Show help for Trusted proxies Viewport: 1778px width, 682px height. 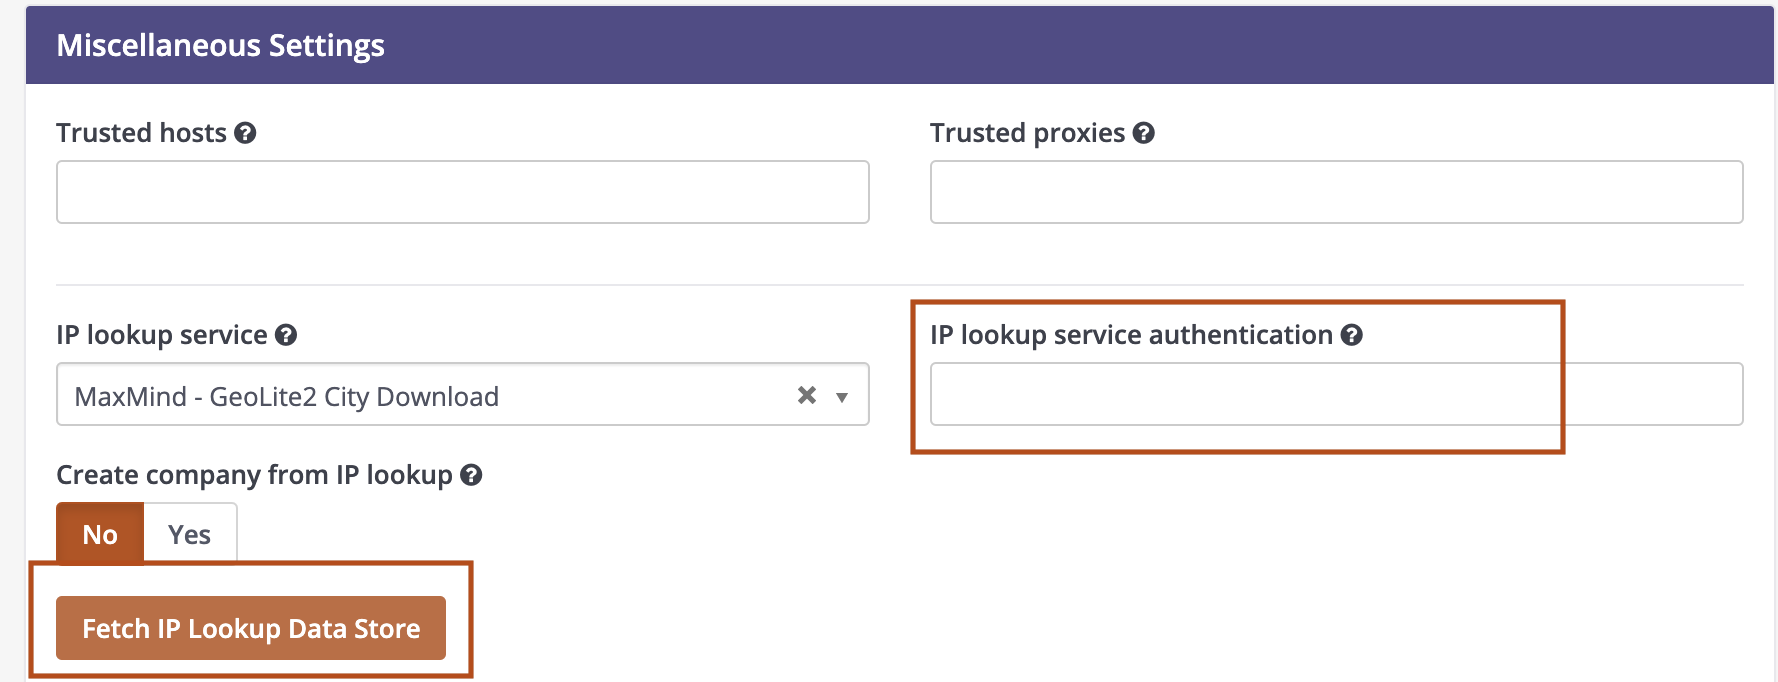click(1144, 133)
